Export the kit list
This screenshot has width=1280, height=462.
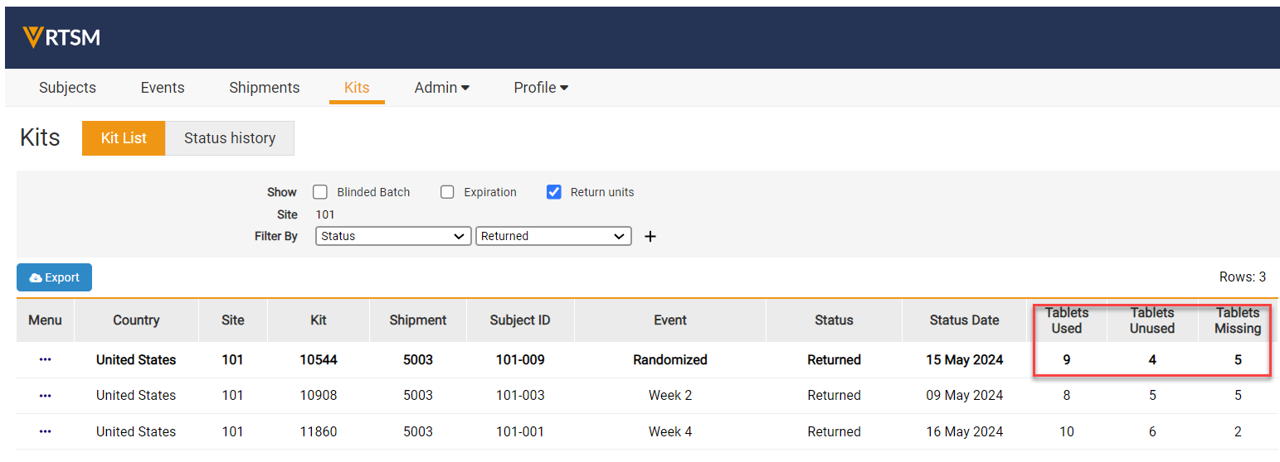(x=54, y=278)
